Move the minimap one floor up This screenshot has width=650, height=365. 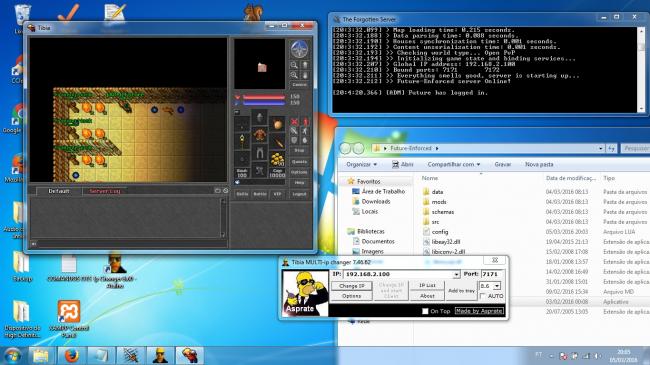305,65
